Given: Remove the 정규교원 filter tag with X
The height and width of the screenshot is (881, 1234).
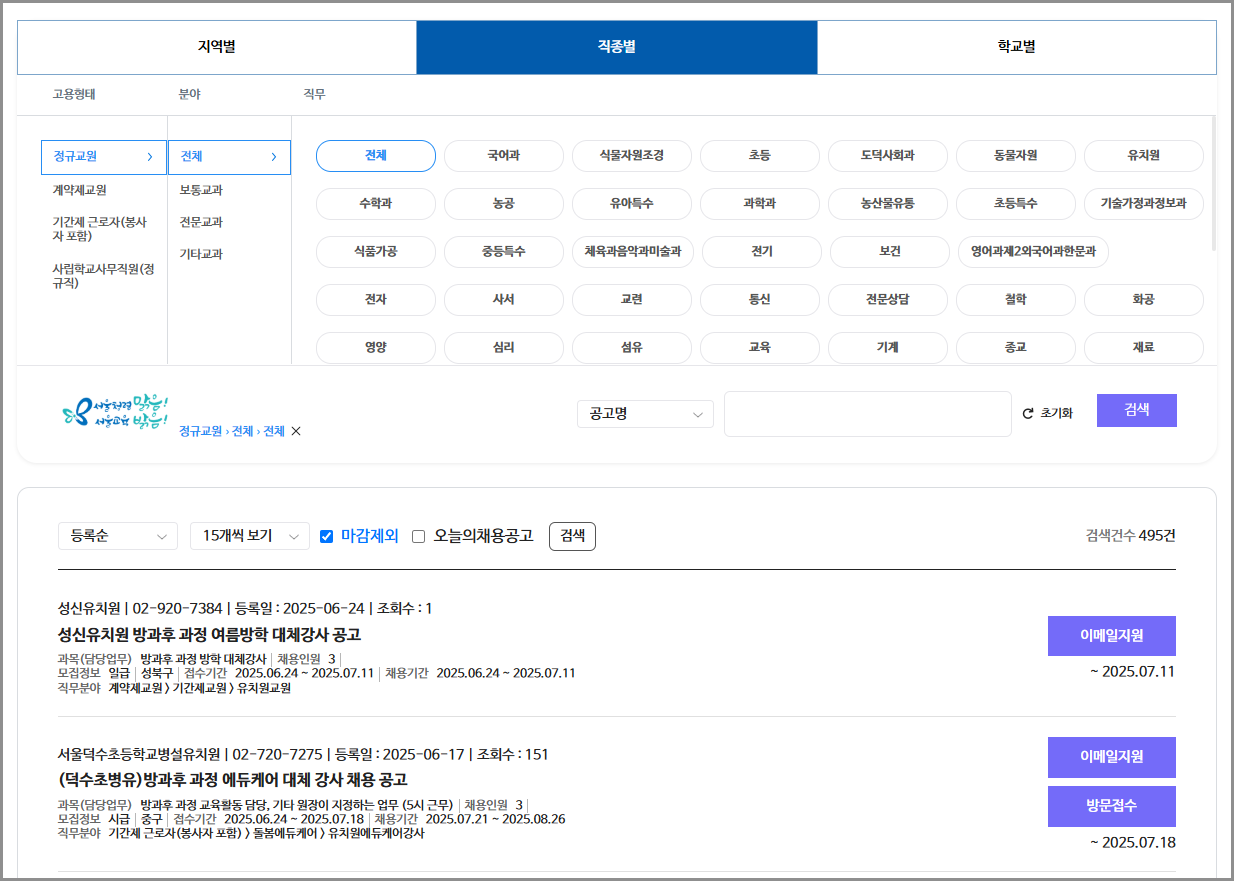Looking at the screenshot, I should tap(294, 431).
